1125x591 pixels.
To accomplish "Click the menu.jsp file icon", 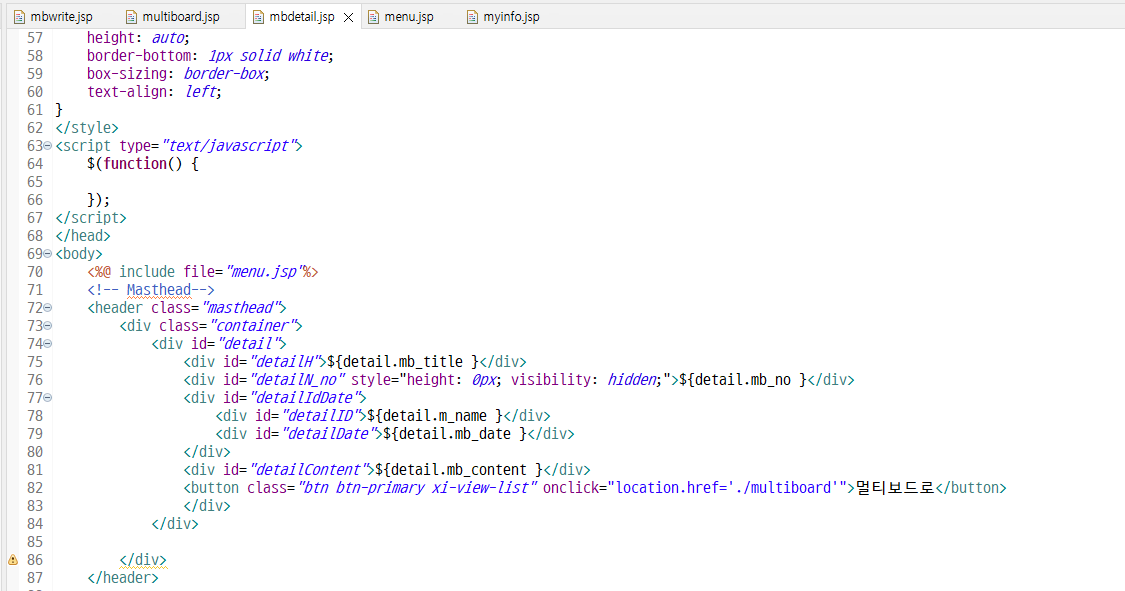I will click(x=373, y=16).
